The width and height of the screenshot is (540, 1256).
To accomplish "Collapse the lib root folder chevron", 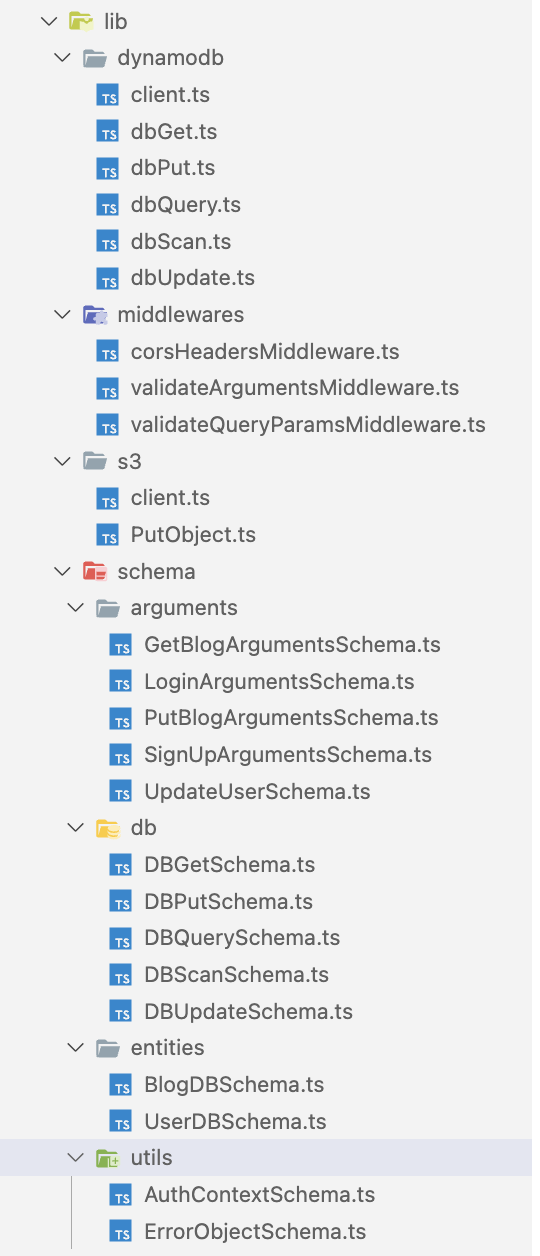I will (x=47, y=21).
